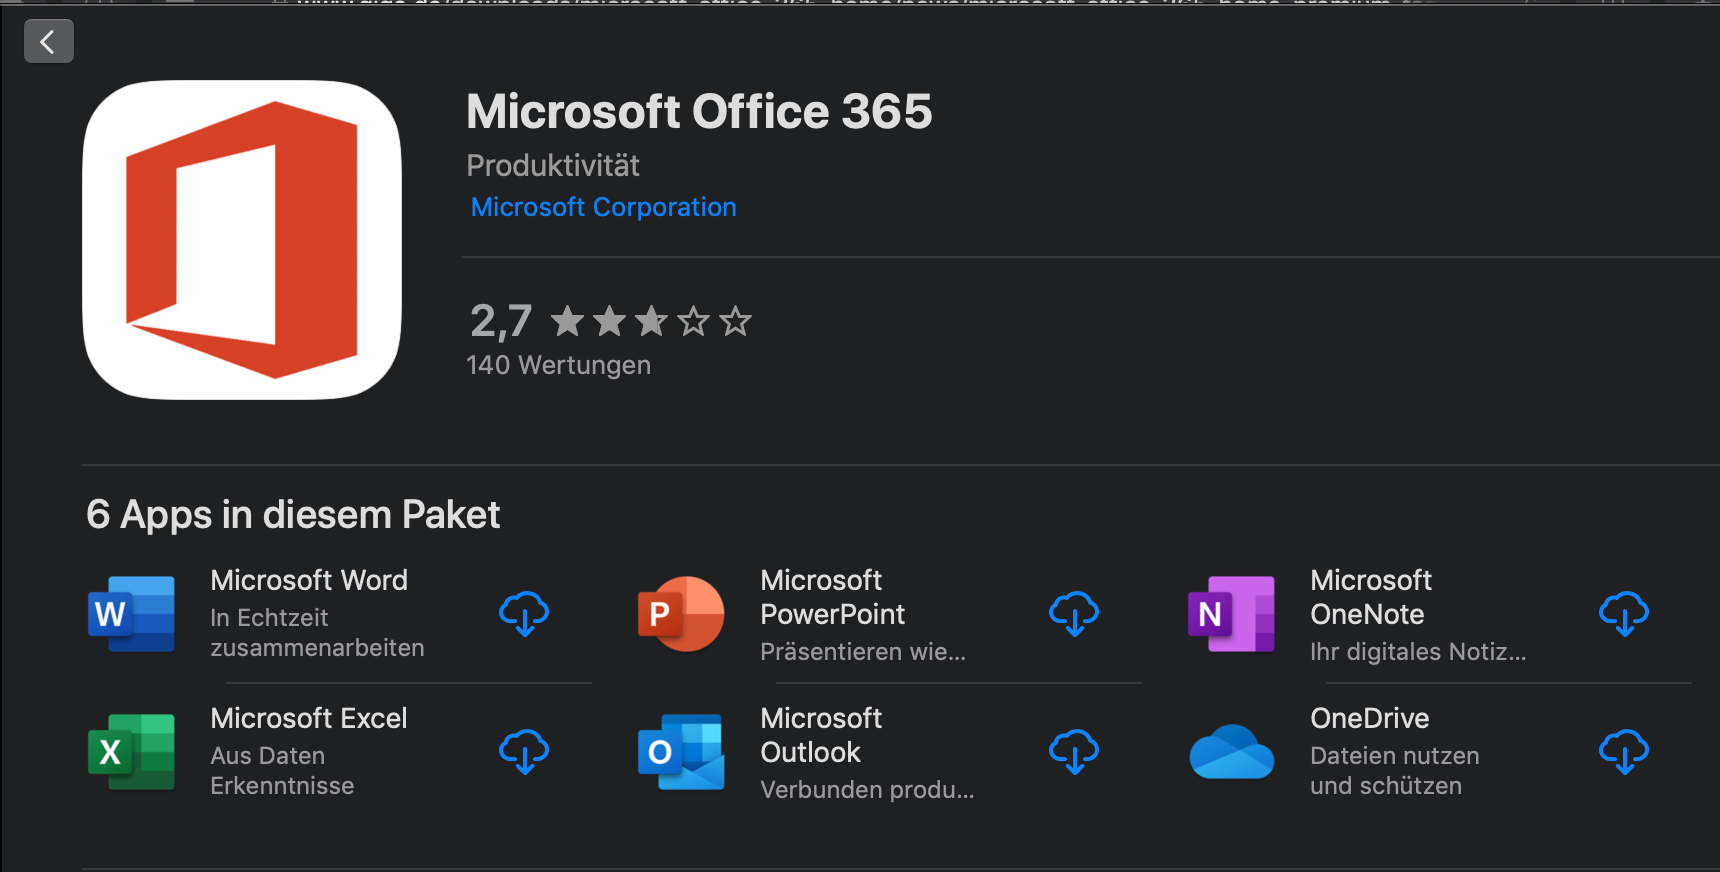Click 'Ihr digitales Notiz...' description
The width and height of the screenshot is (1720, 872).
tap(1418, 652)
